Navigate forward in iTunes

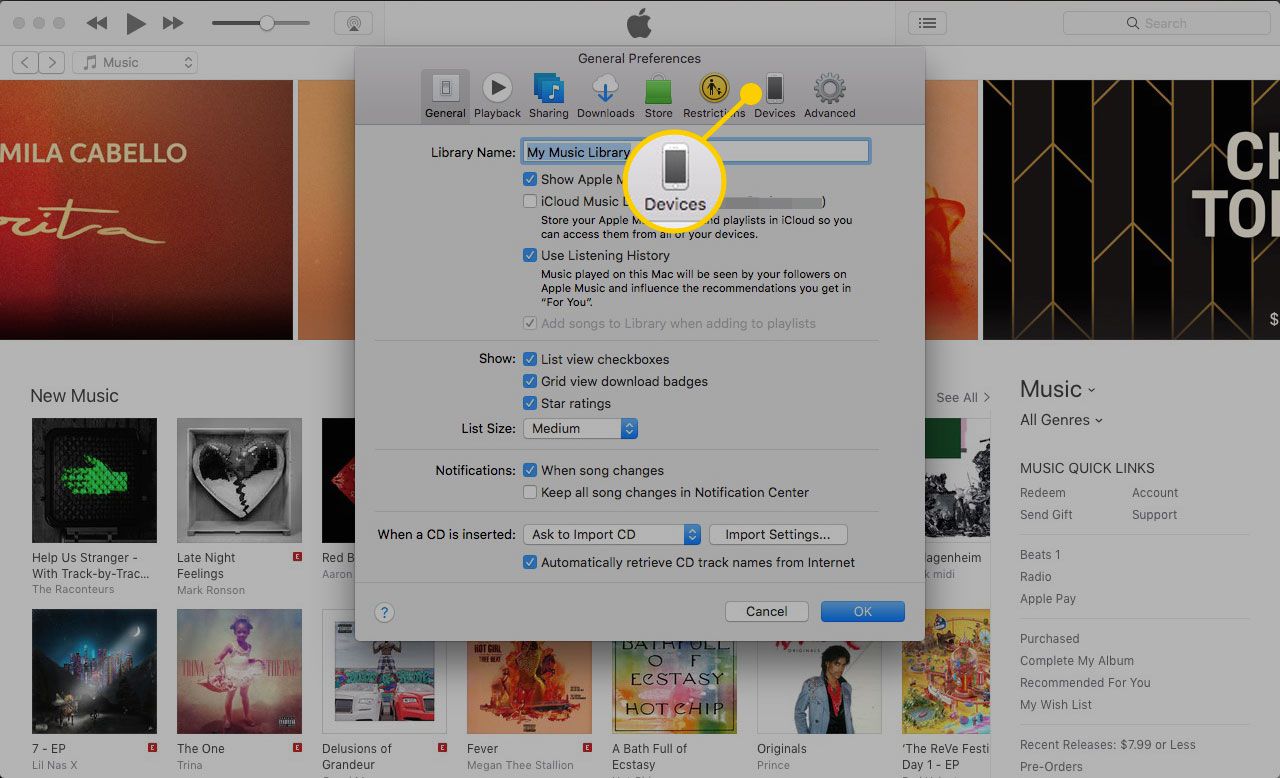pyautogui.click(x=52, y=62)
